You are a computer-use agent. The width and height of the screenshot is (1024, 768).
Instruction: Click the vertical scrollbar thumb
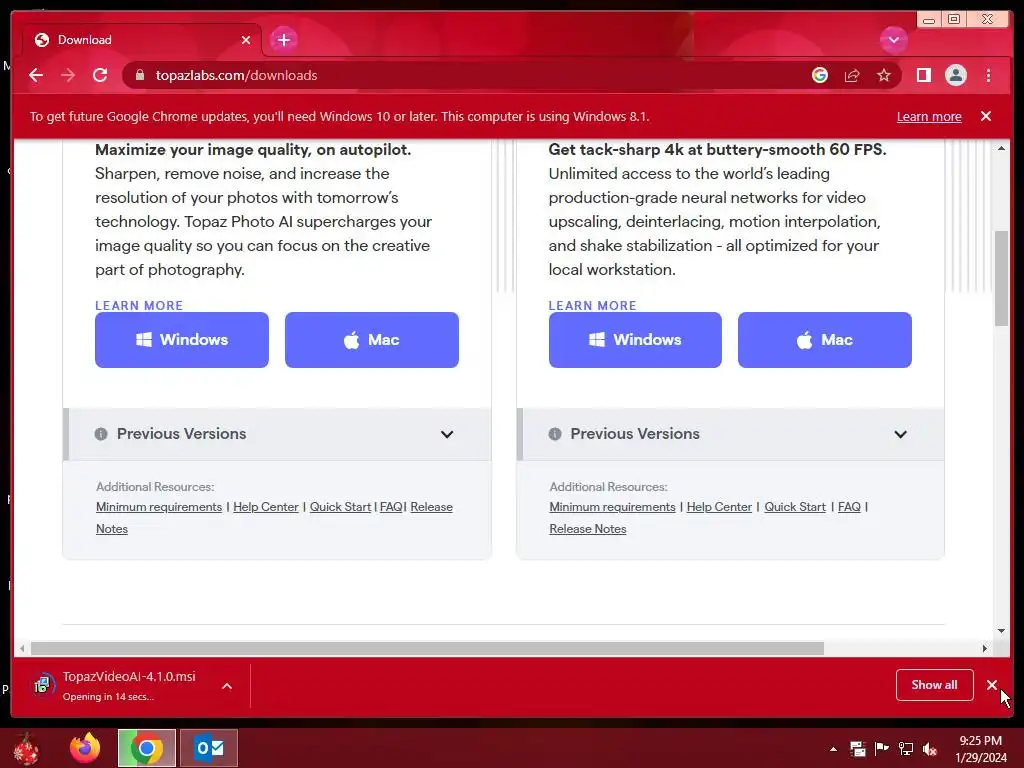pyautogui.click(x=1001, y=278)
